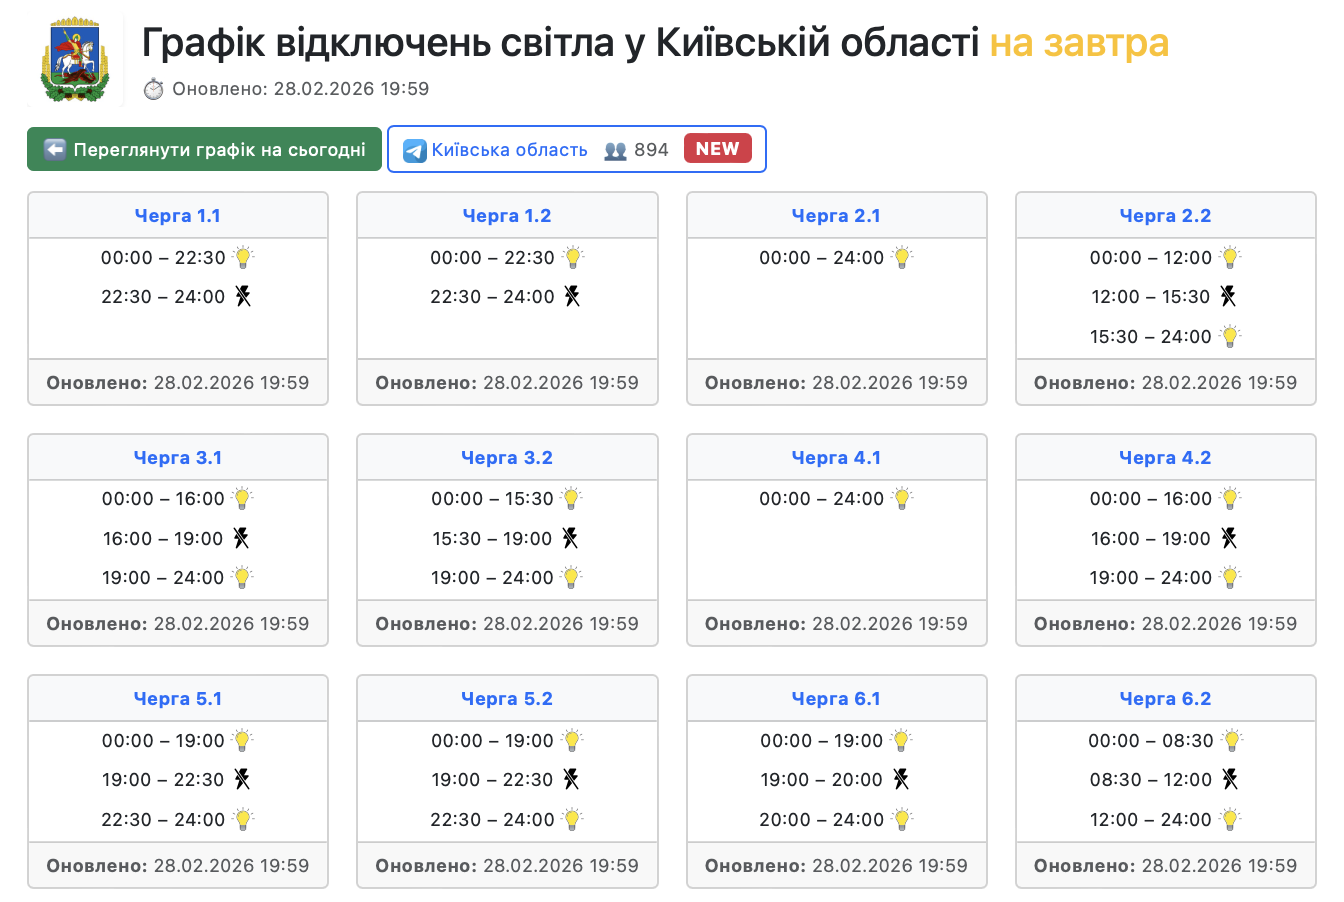Click the Kyiv region coat of arms logo
The width and height of the screenshot is (1344, 902).
(74, 60)
